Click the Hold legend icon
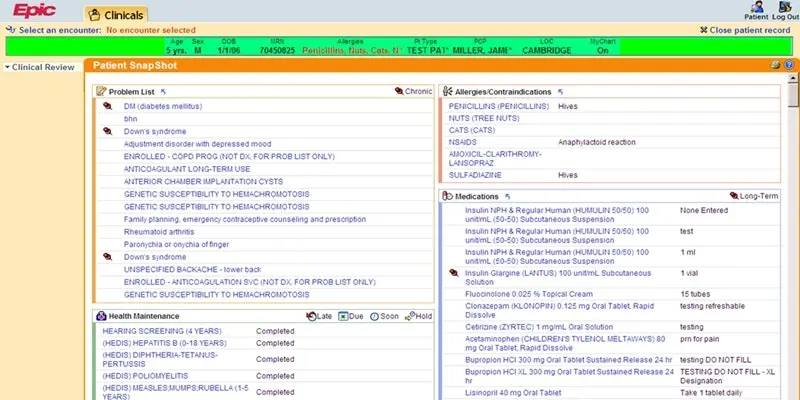The image size is (800, 400). (x=409, y=317)
